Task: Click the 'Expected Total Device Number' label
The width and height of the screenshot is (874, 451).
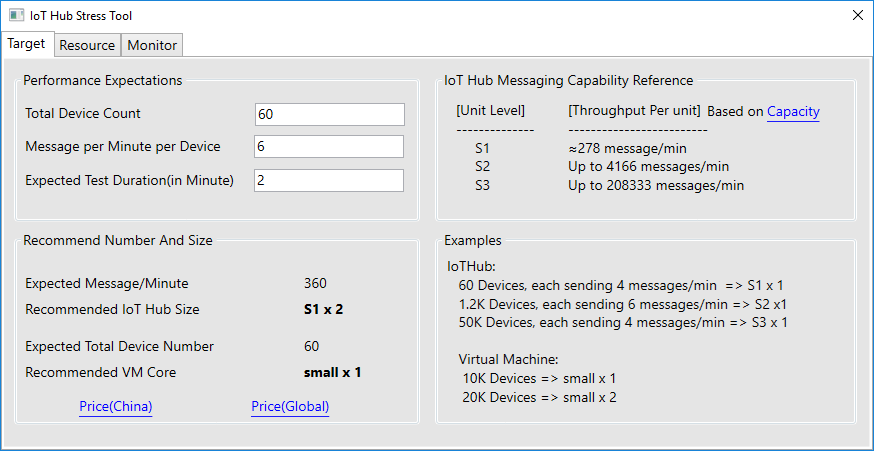Action: tap(119, 346)
